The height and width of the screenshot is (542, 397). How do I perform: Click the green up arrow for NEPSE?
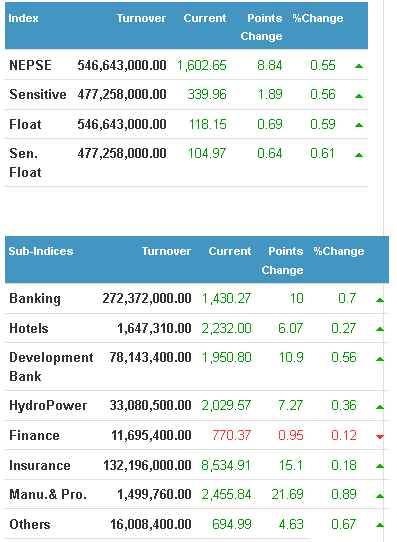[x=359, y=66]
